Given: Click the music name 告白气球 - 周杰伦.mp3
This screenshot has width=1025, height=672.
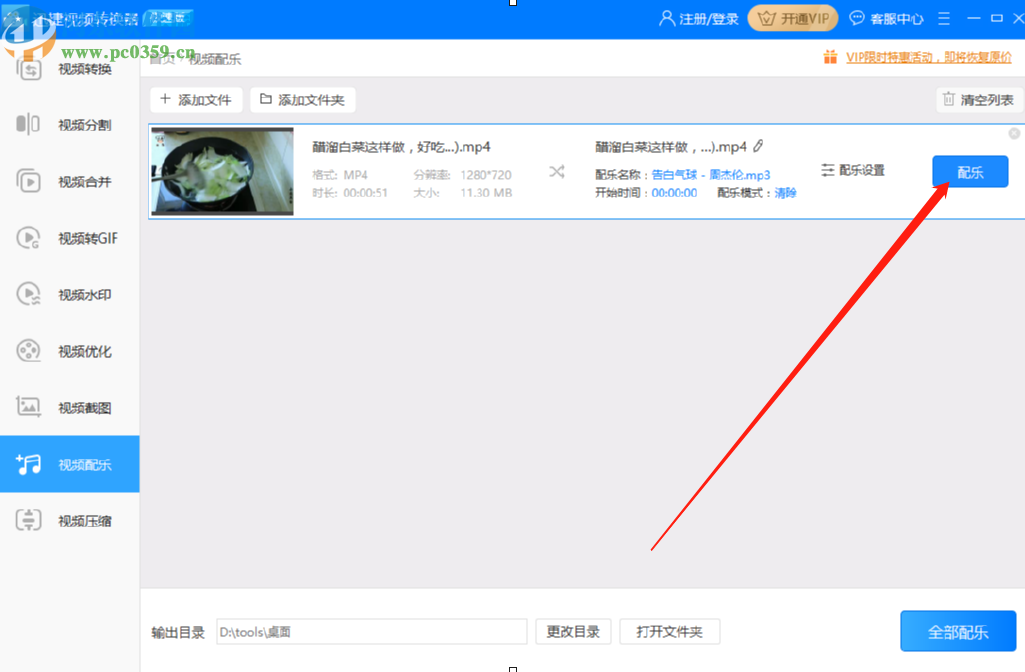Looking at the screenshot, I should coord(711,175).
